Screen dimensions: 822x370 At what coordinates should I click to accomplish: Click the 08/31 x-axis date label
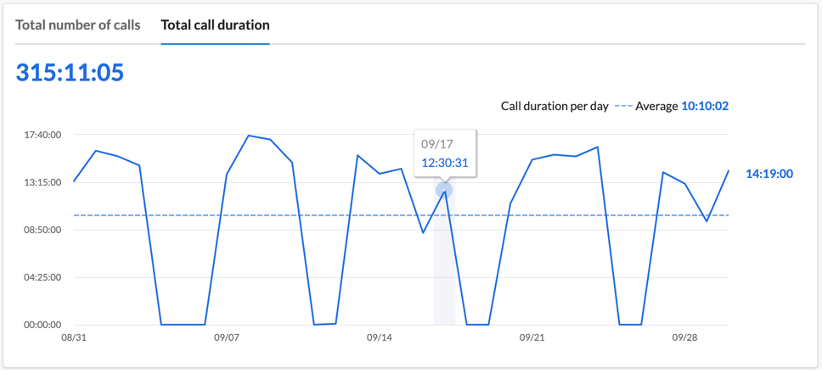(x=73, y=338)
